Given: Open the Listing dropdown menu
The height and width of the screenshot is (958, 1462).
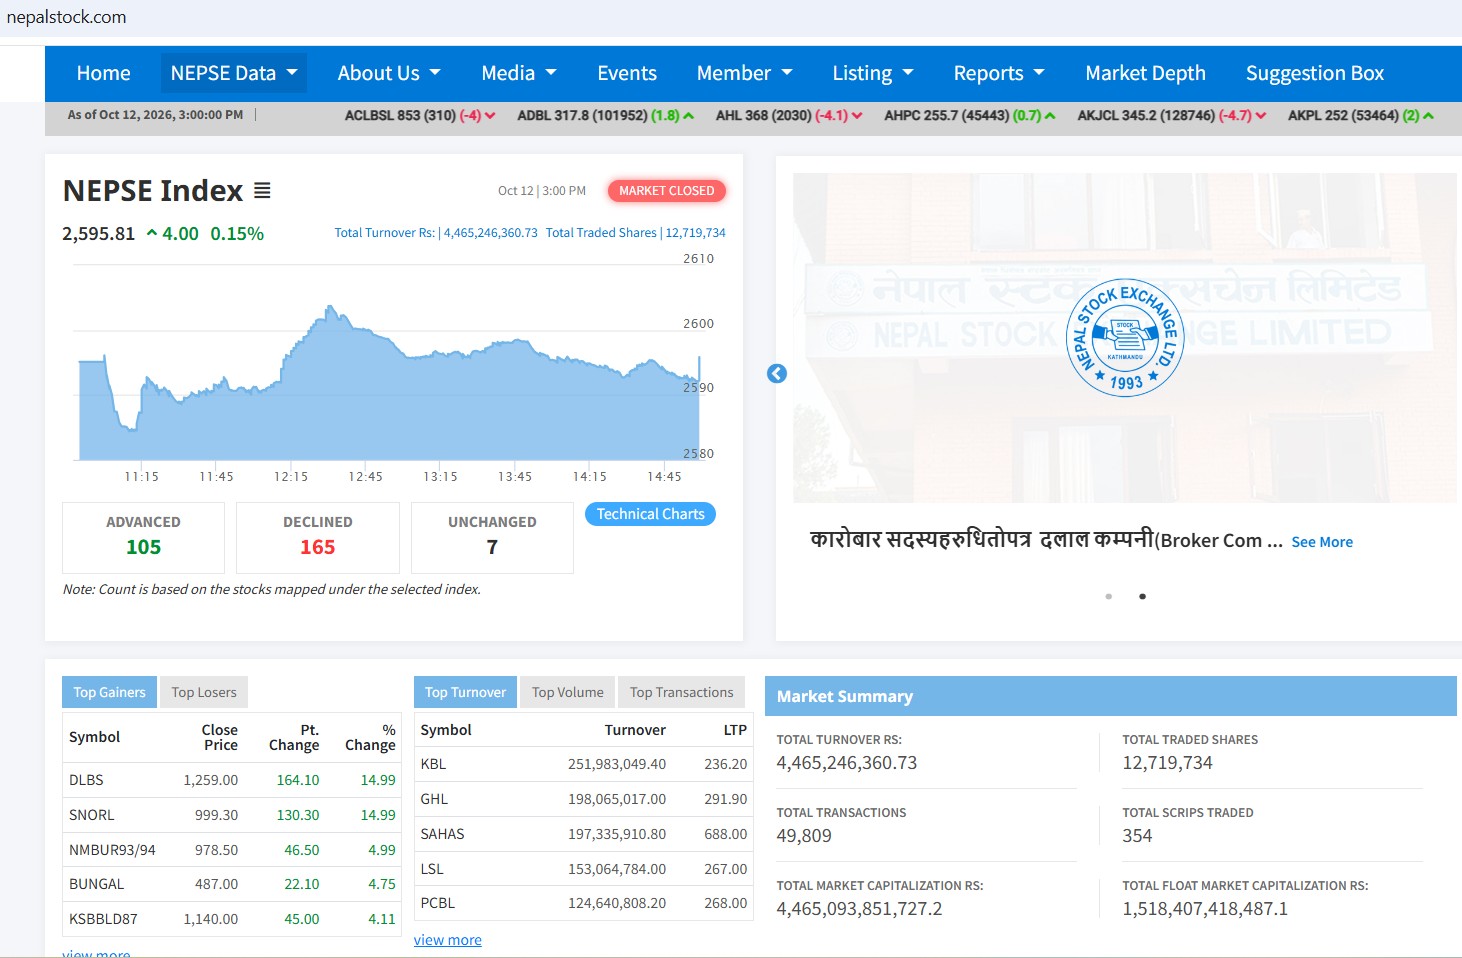Looking at the screenshot, I should click(873, 73).
